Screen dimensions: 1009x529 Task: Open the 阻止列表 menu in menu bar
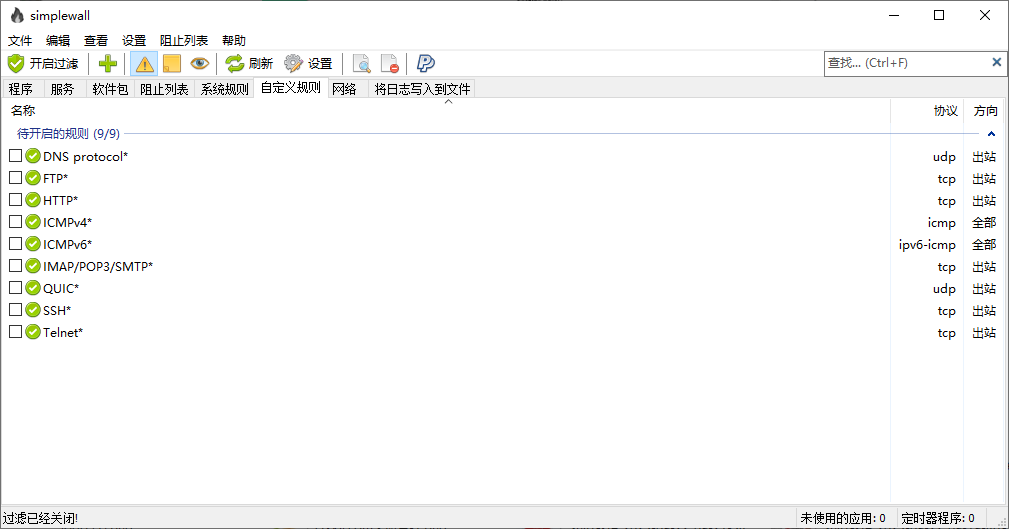click(x=184, y=41)
